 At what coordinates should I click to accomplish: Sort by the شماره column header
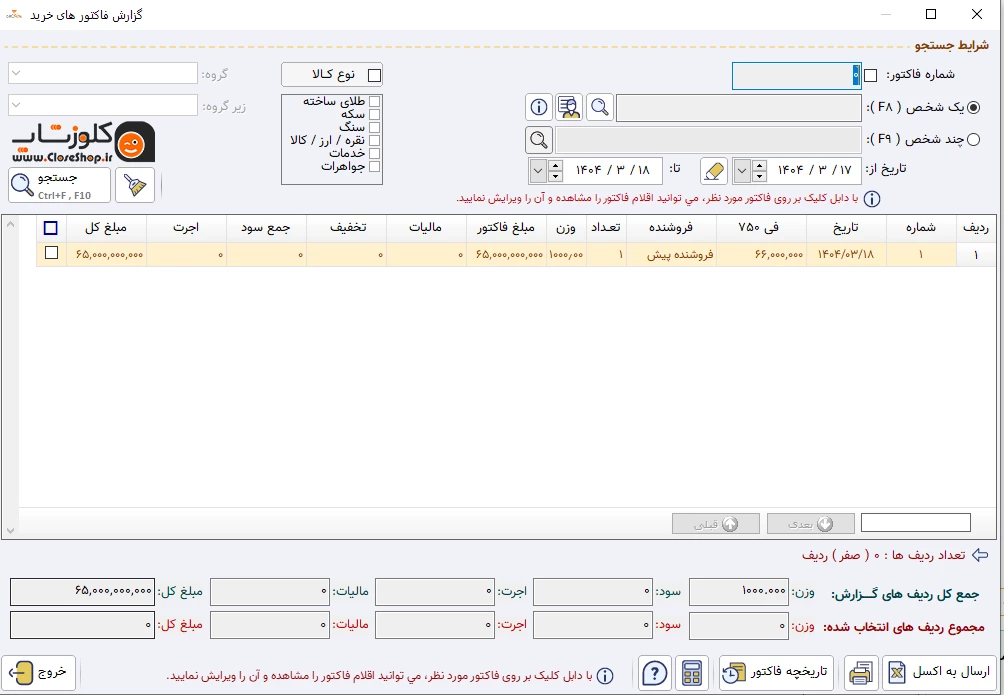coord(921,228)
